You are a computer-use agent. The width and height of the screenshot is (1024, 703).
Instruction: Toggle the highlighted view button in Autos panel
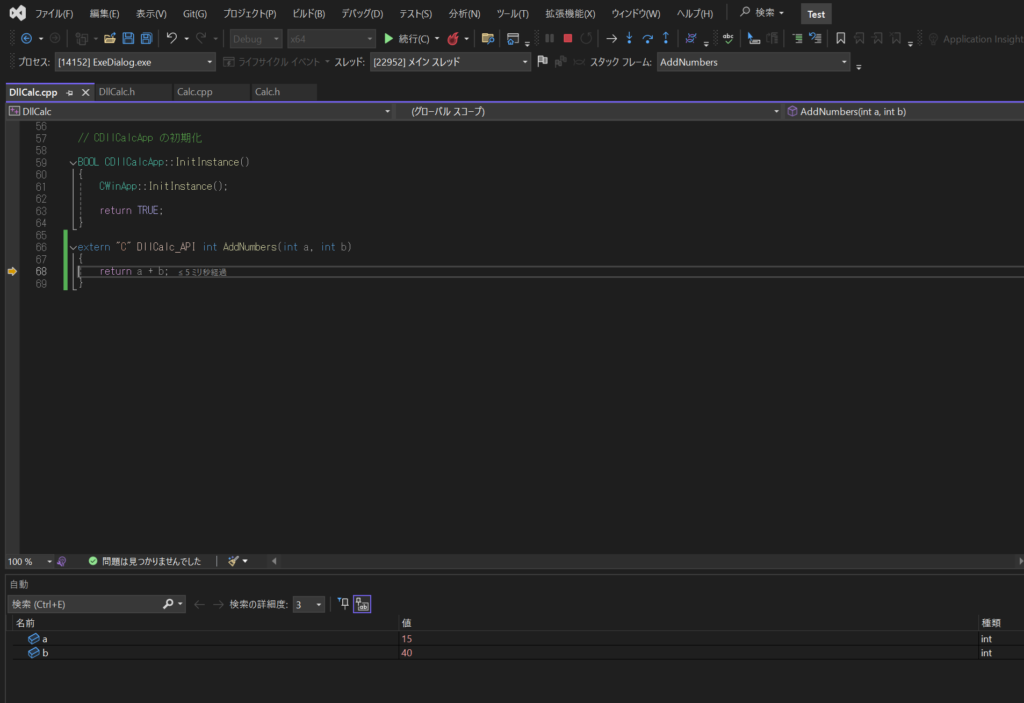coord(362,604)
